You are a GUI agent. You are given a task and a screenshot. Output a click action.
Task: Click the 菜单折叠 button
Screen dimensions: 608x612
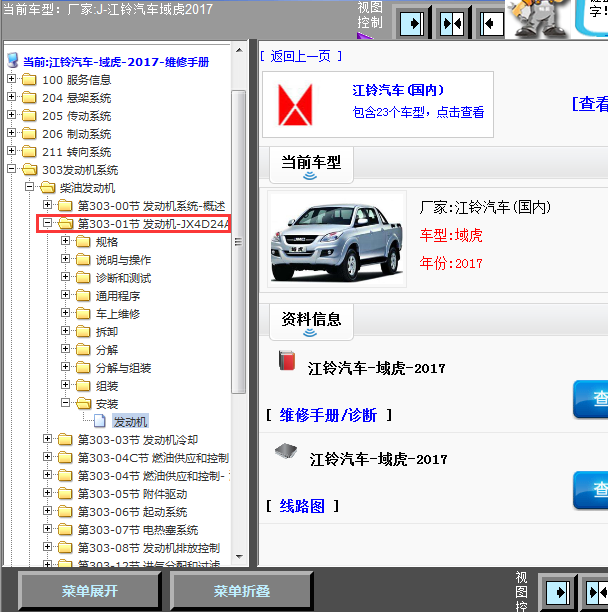point(242,591)
